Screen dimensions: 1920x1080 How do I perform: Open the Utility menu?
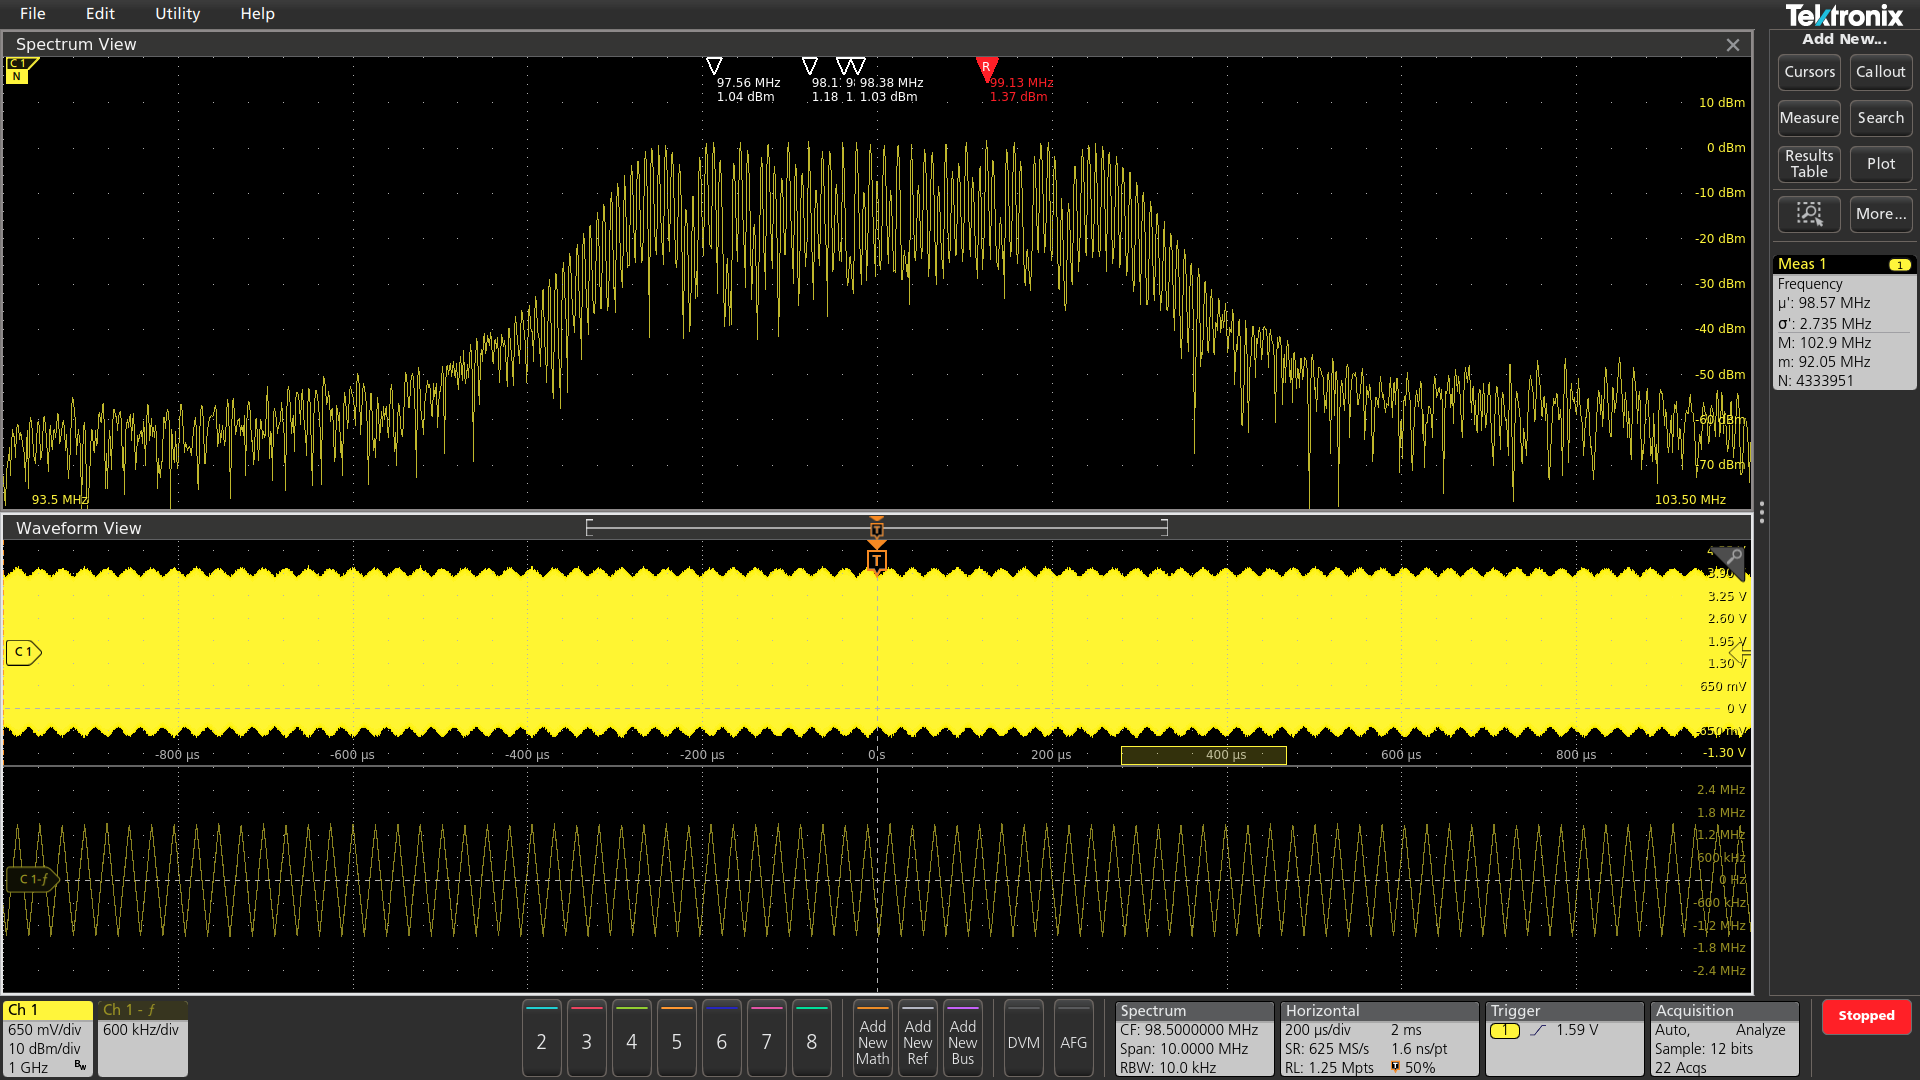point(177,14)
